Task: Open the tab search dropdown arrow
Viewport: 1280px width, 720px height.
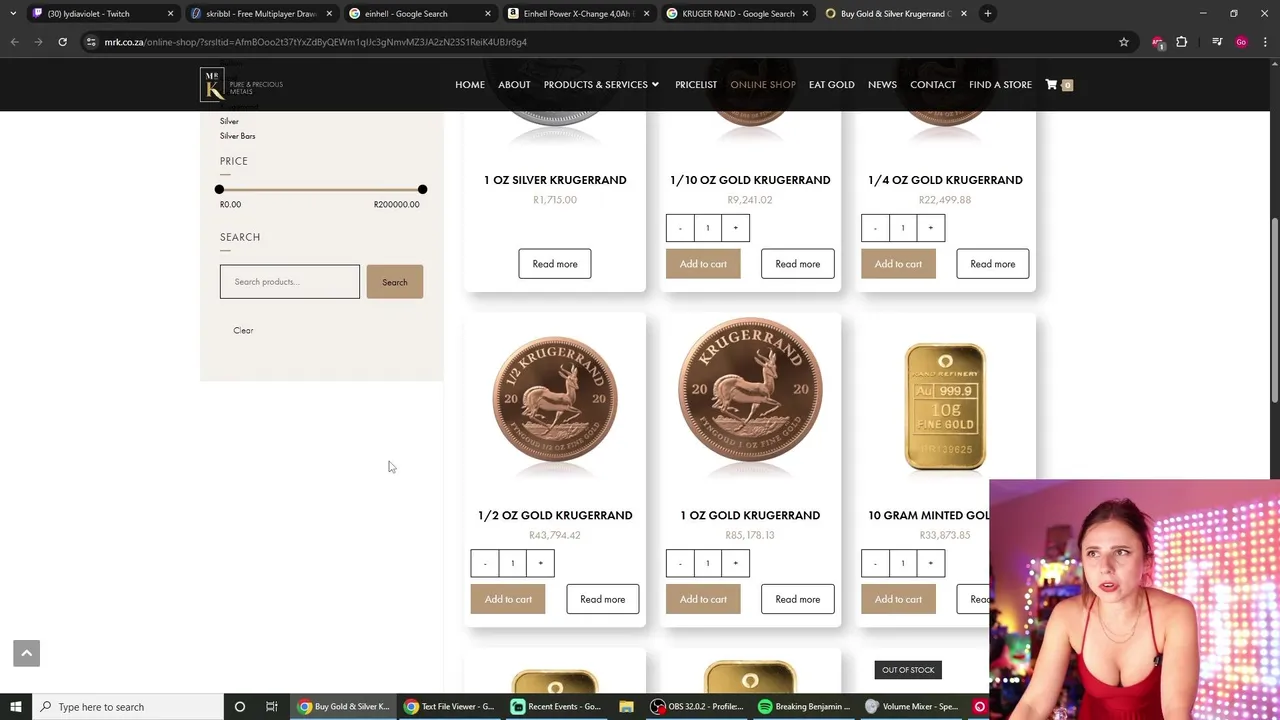Action: pyautogui.click(x=12, y=14)
